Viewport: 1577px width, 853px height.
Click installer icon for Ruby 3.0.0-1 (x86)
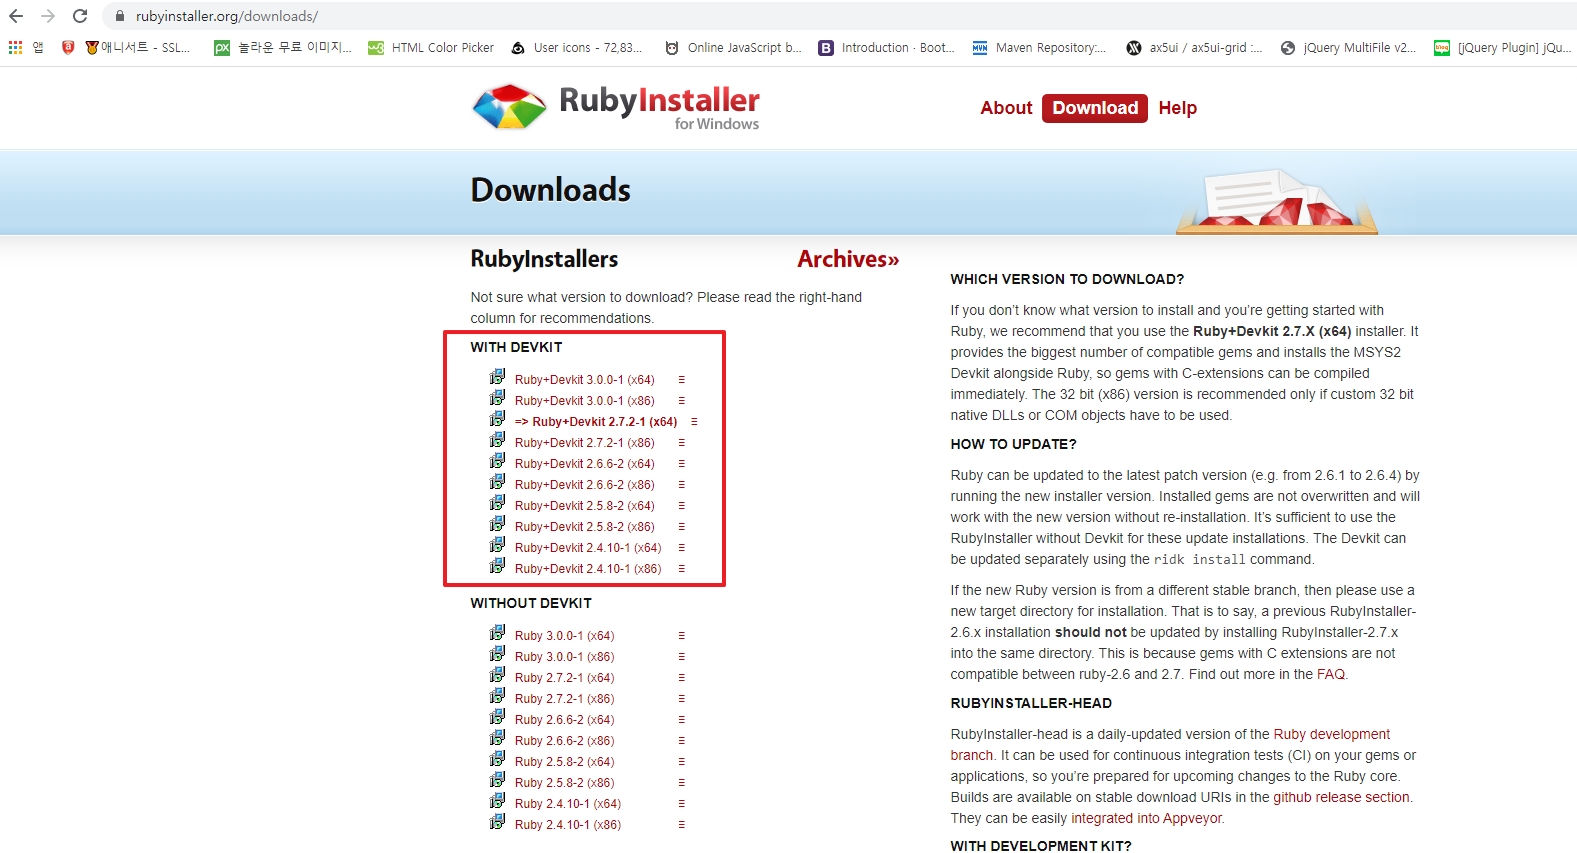(x=497, y=654)
